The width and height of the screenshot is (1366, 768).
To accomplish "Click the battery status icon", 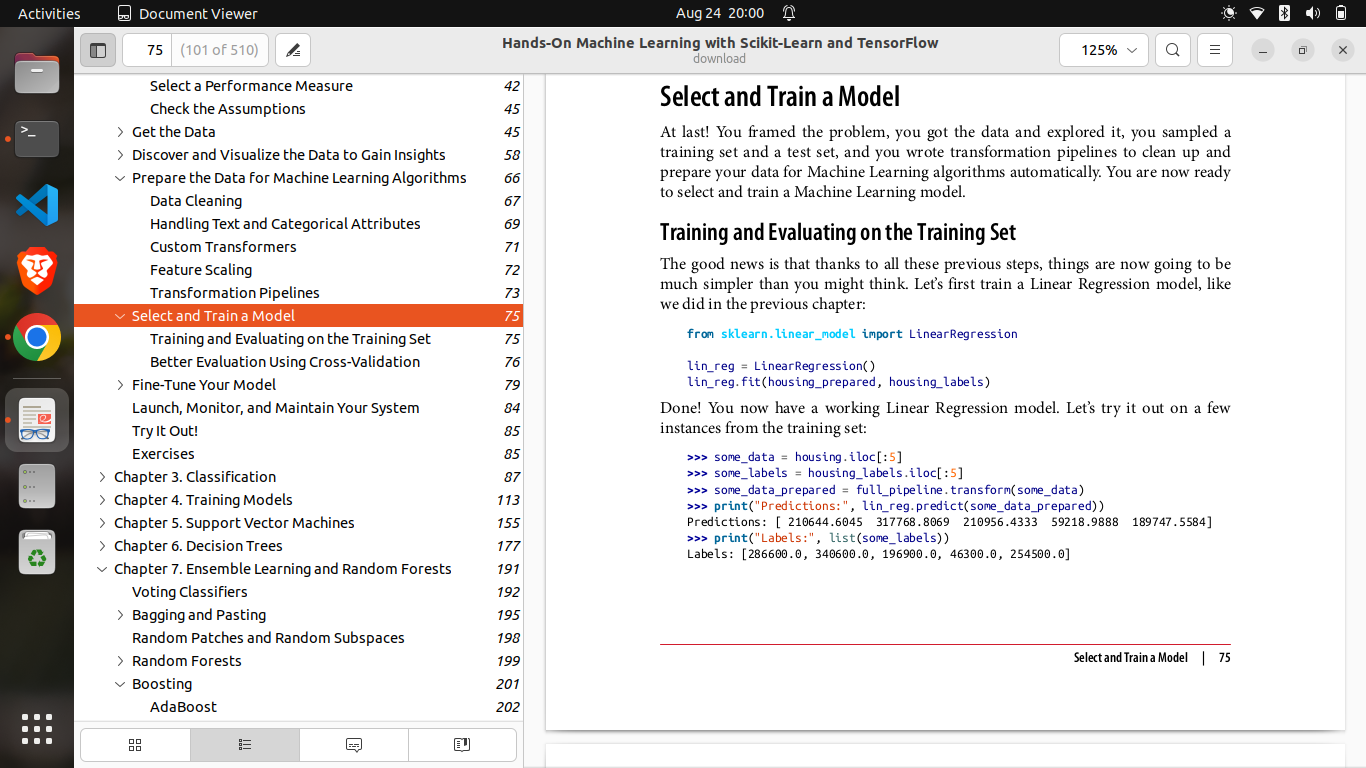I will tap(1341, 13).
